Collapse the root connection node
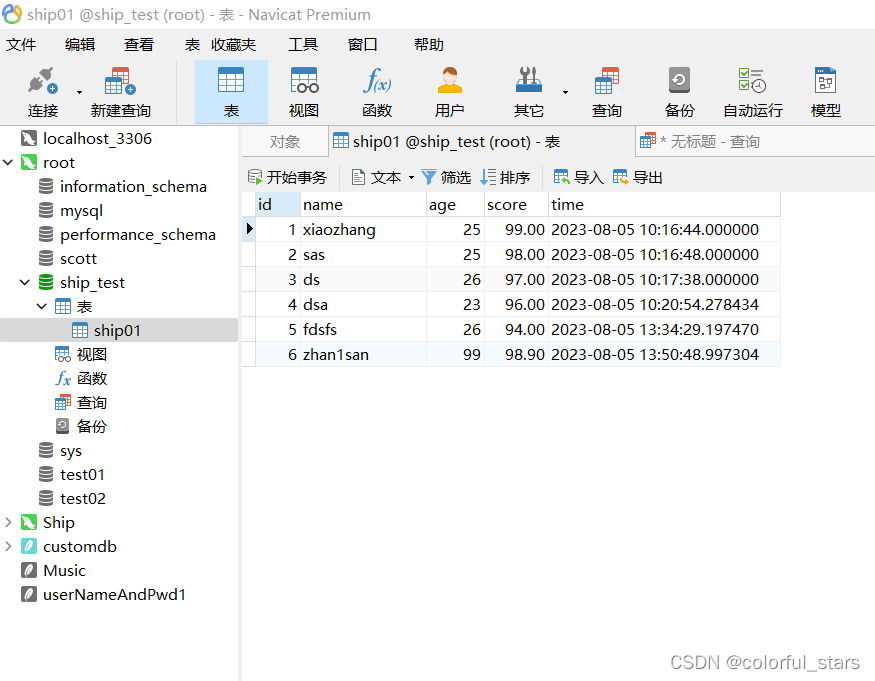Viewport: 875px width, 681px height. (8, 162)
